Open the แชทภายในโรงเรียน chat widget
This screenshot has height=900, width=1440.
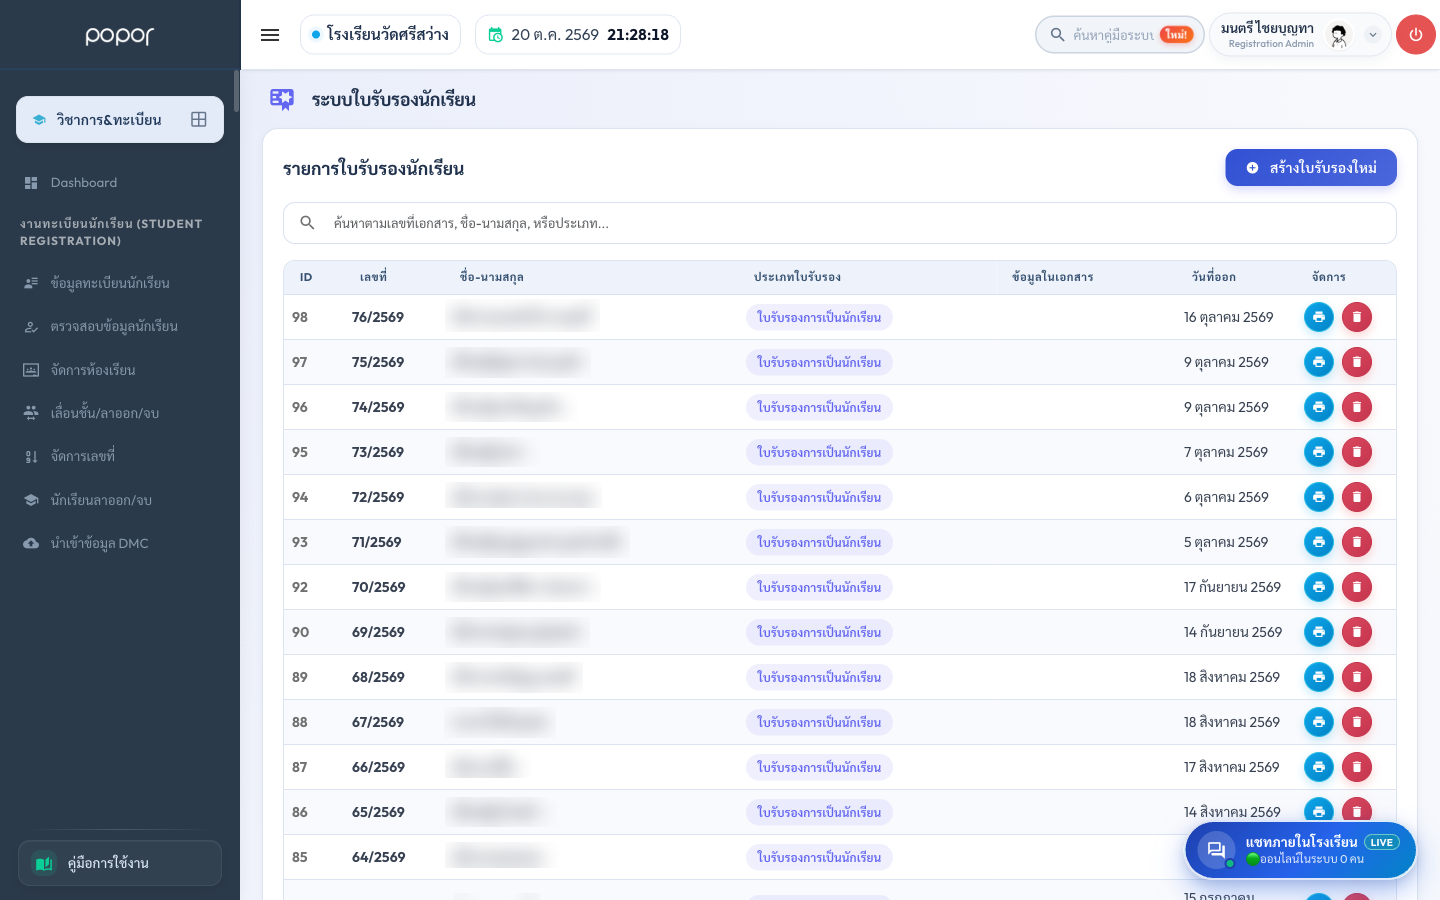click(x=1300, y=850)
